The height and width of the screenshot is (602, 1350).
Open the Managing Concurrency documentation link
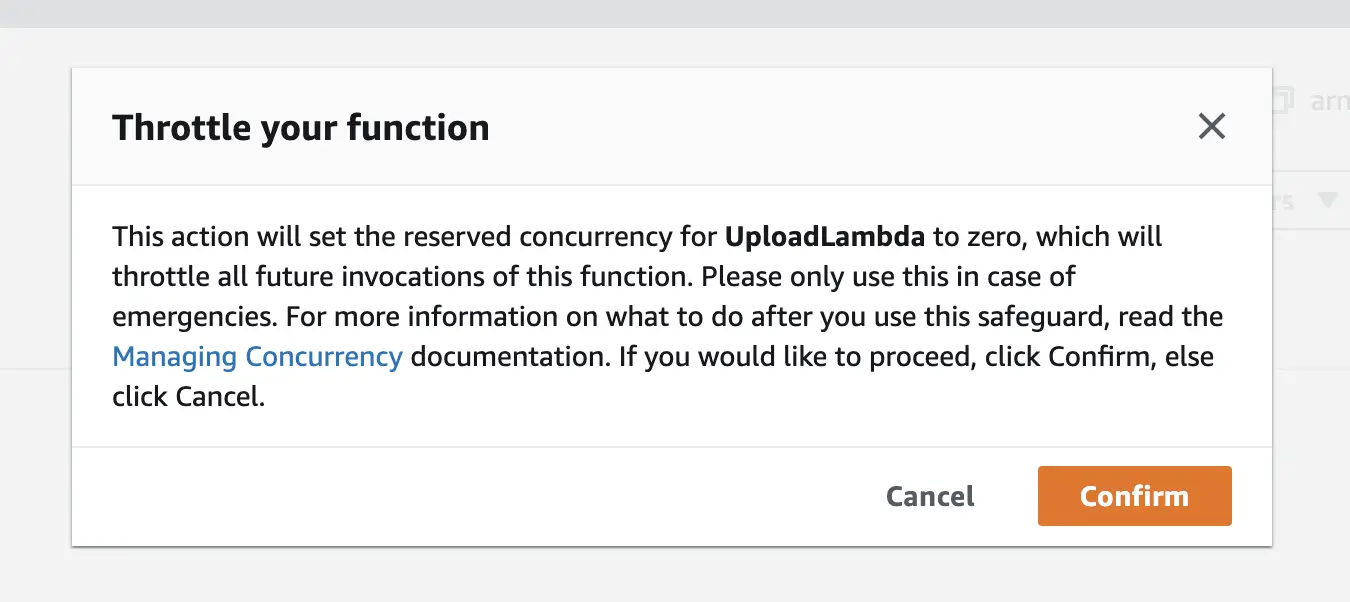tap(256, 356)
